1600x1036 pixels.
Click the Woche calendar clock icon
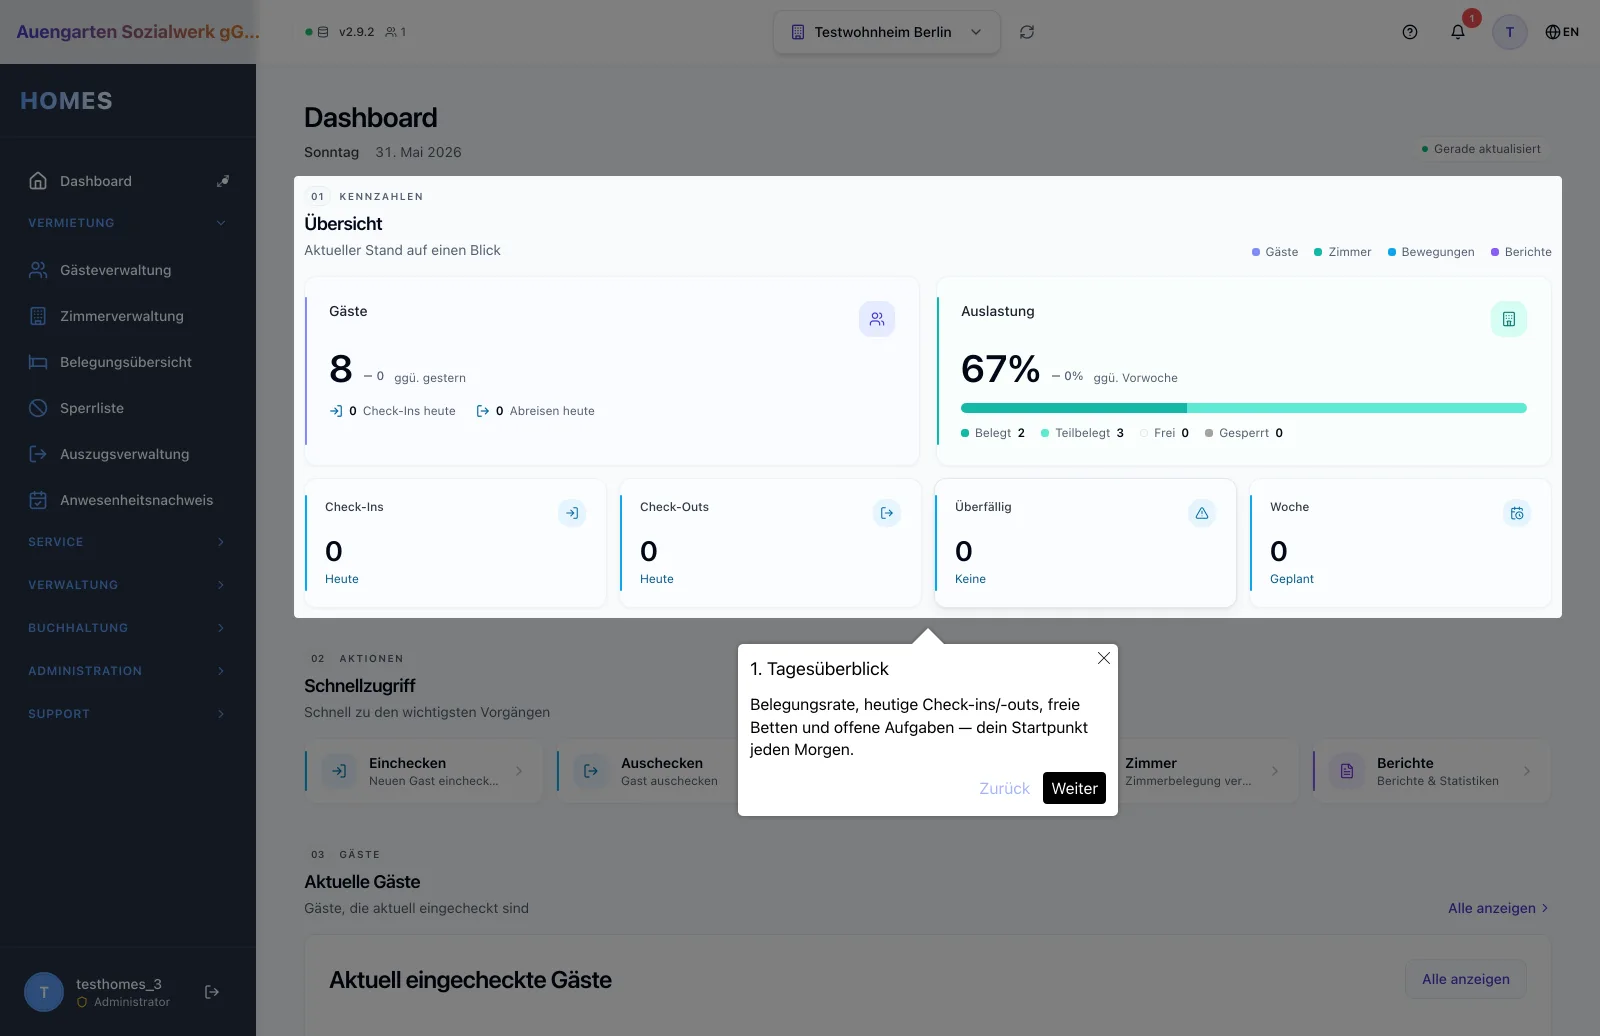click(1517, 513)
